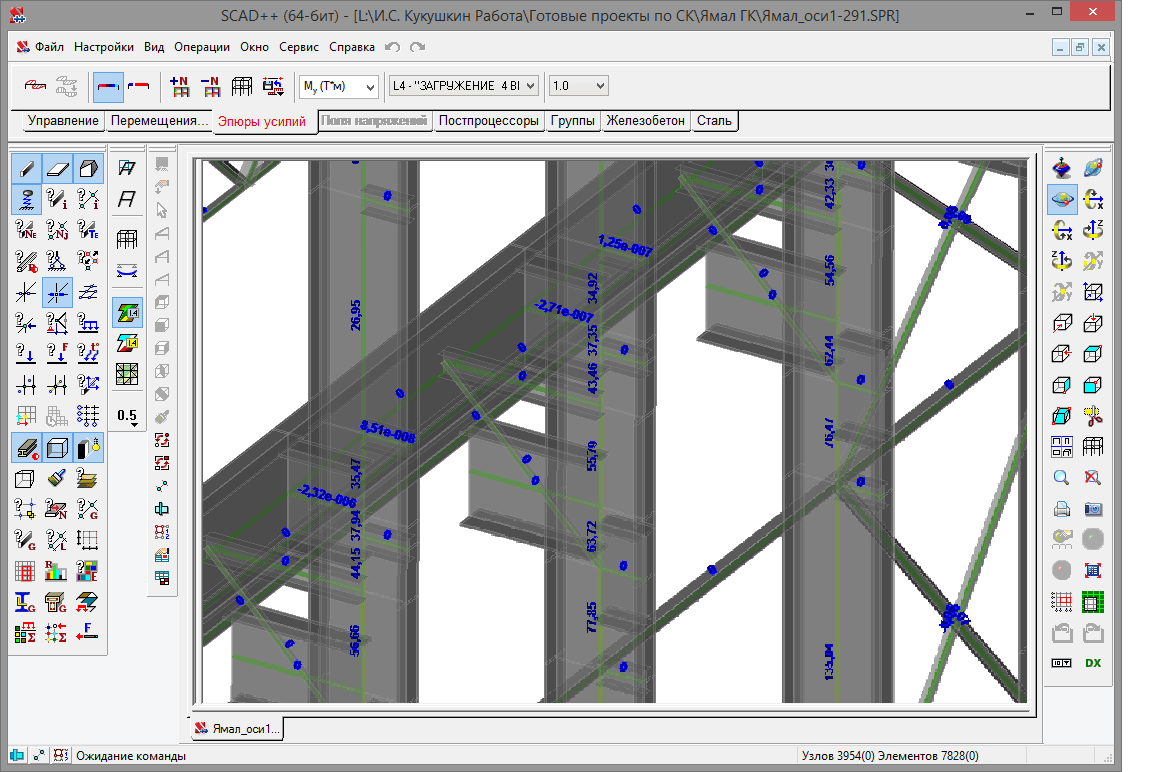Image resolution: width=1152 pixels, height=772 pixels.
Task: Select the Ямал_оси1 document tab at bottom
Action: [238, 729]
